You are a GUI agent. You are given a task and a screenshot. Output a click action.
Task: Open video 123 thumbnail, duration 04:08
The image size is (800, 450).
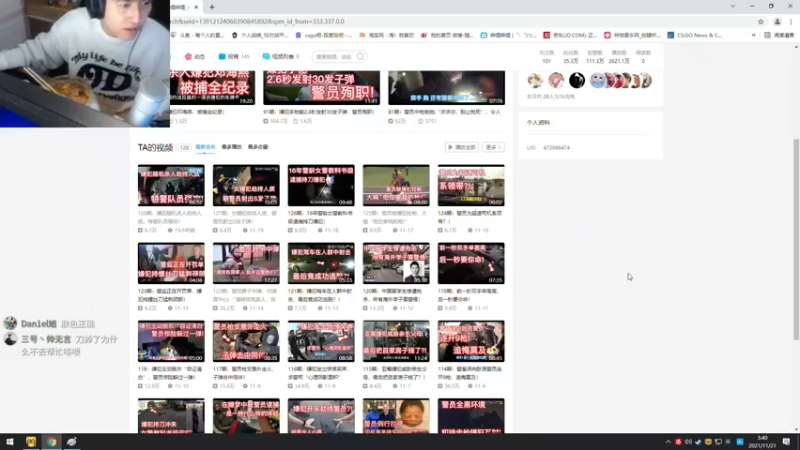[x=171, y=263]
